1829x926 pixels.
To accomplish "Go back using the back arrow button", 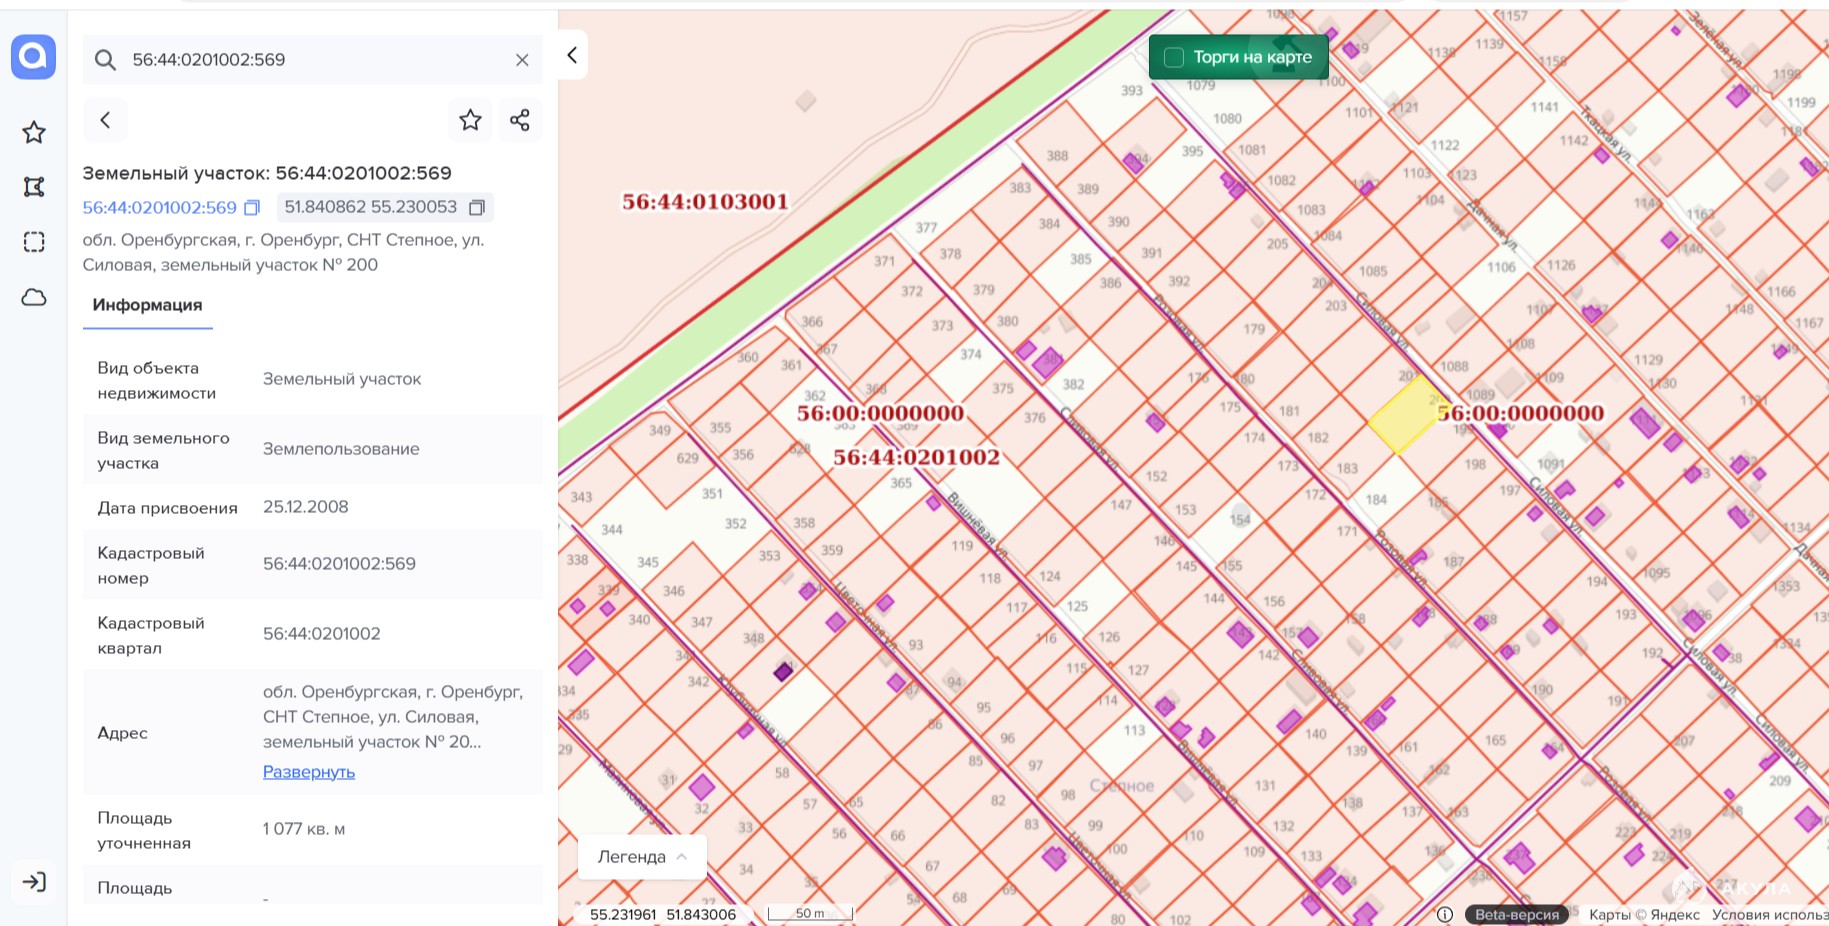I will pos(105,120).
